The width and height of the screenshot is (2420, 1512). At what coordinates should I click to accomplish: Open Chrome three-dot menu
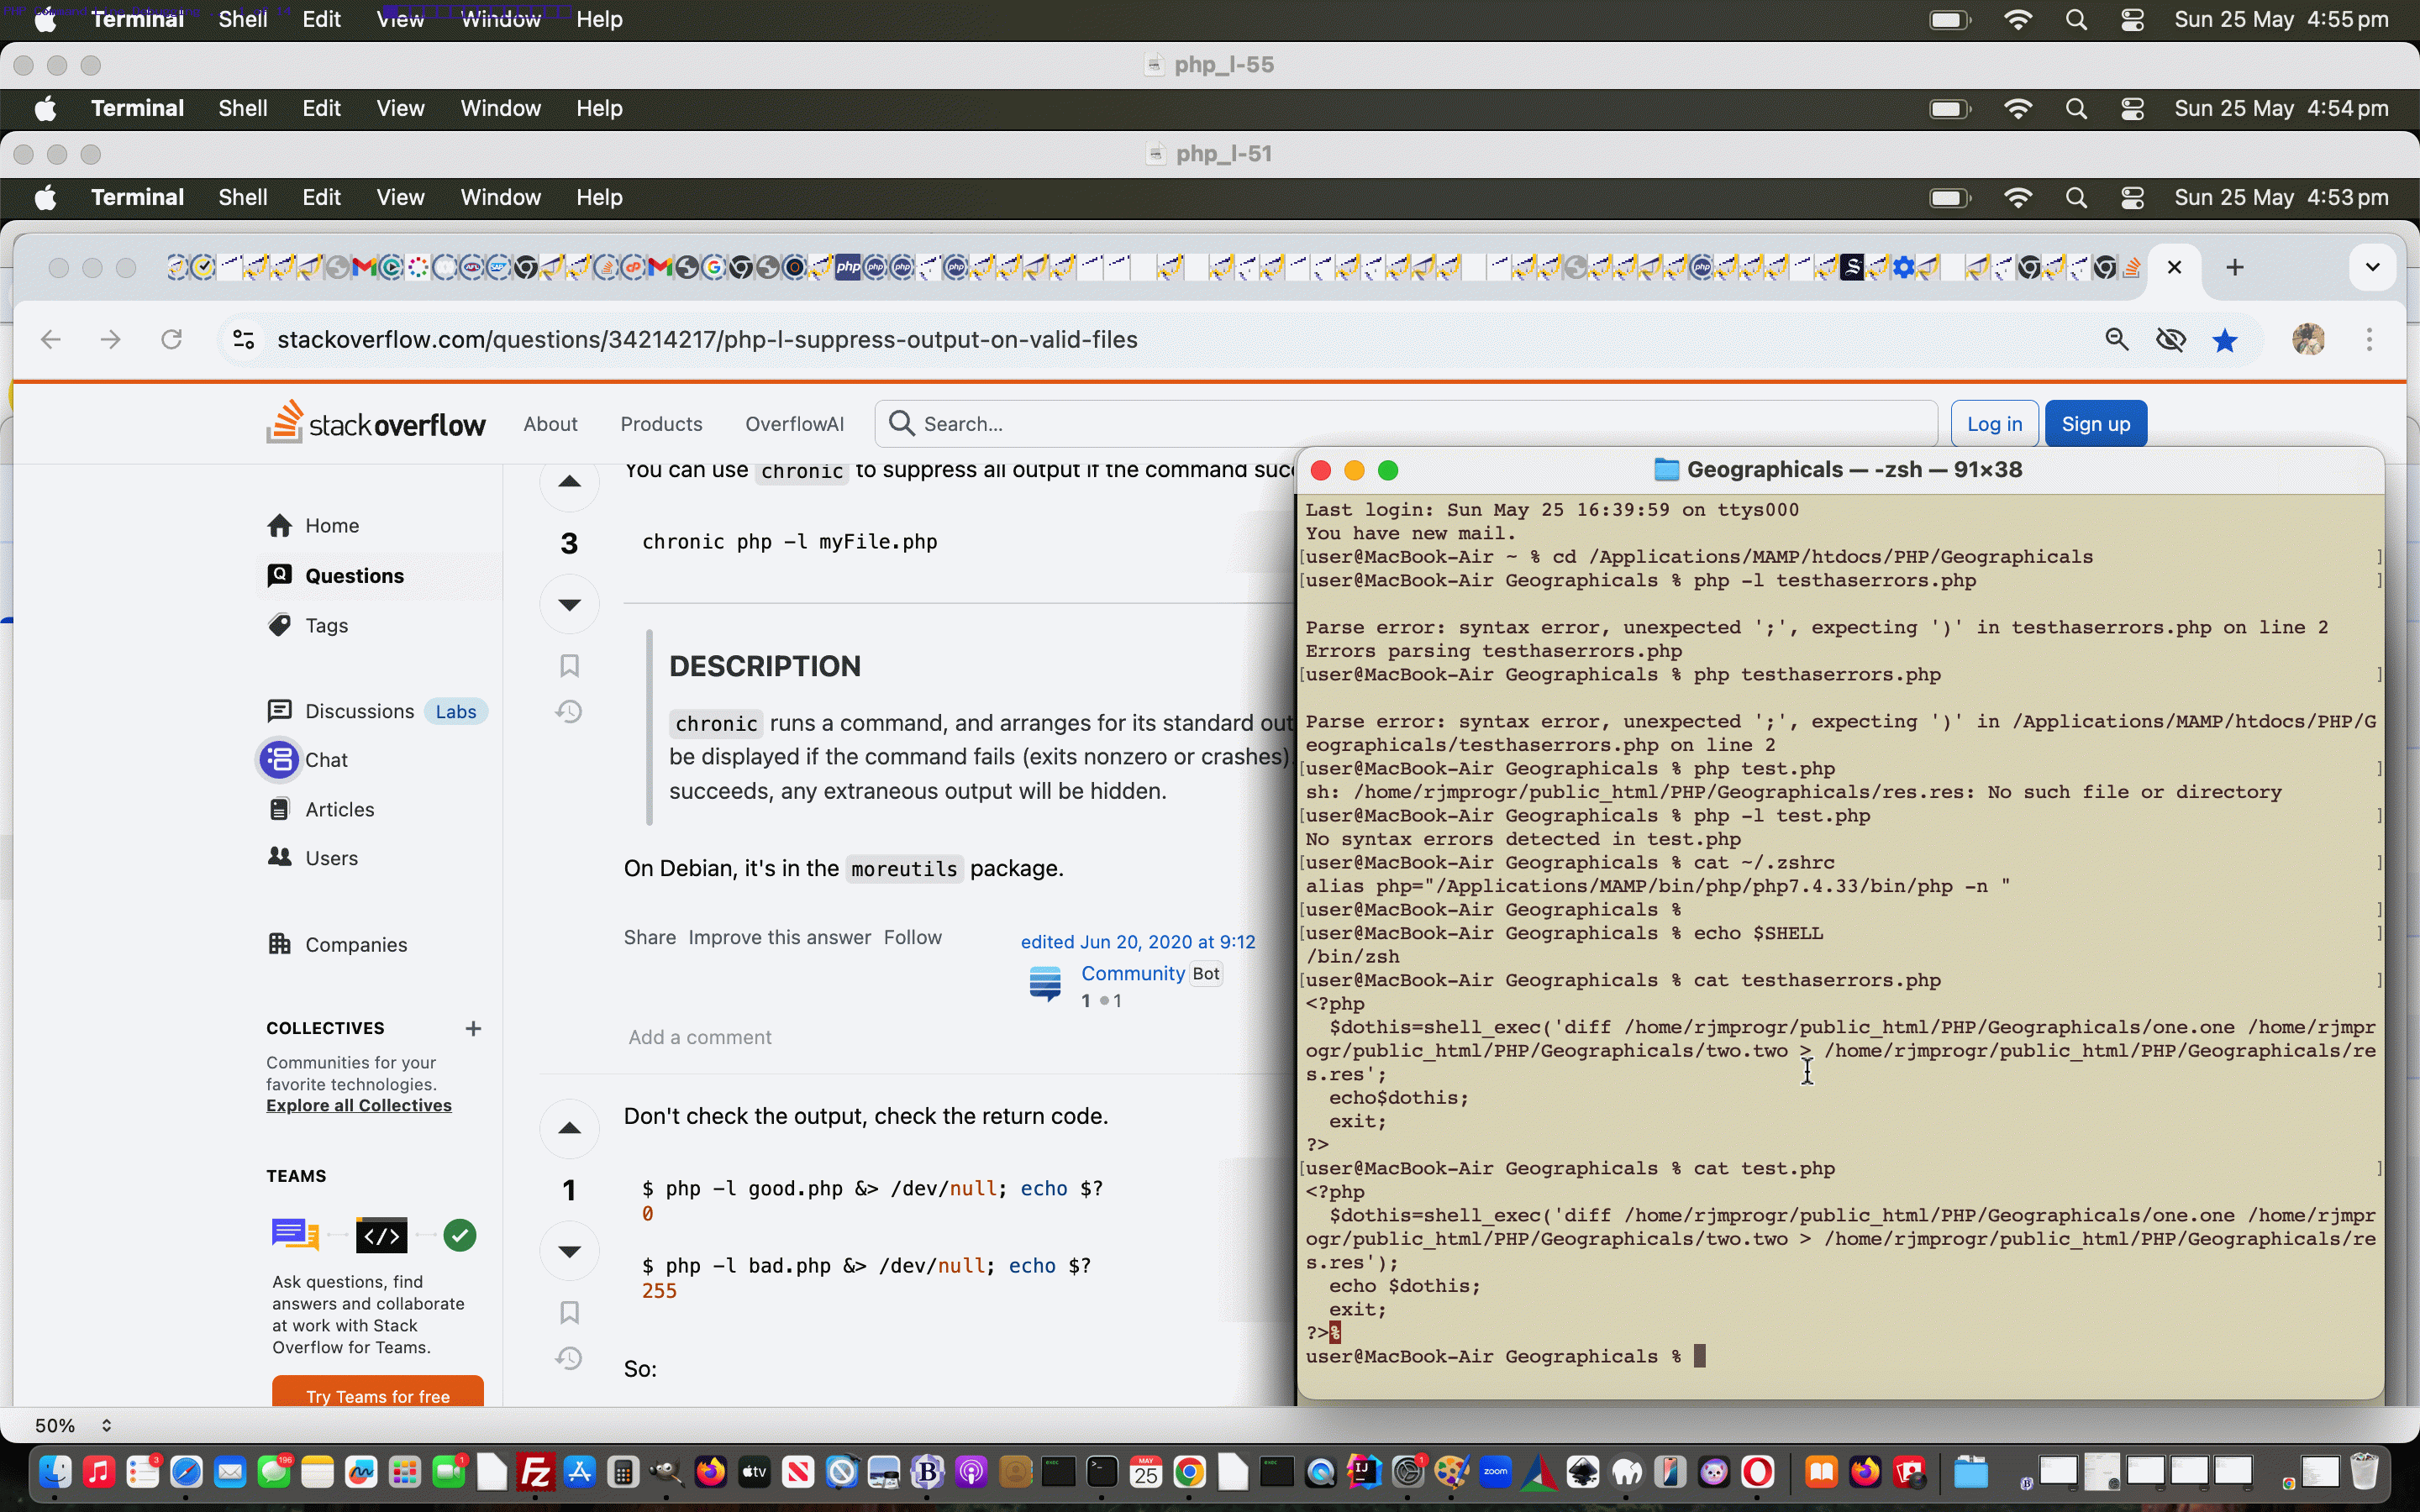coord(2369,340)
